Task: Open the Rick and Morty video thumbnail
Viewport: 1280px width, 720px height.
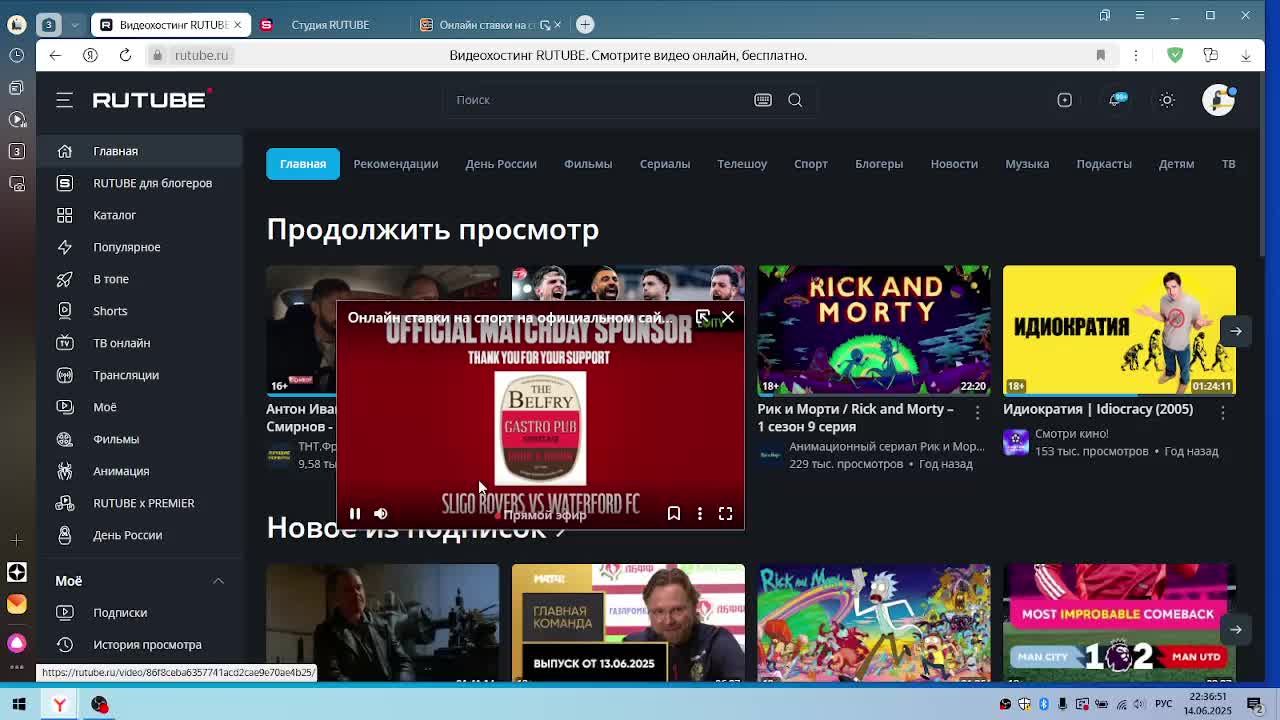Action: (874, 331)
